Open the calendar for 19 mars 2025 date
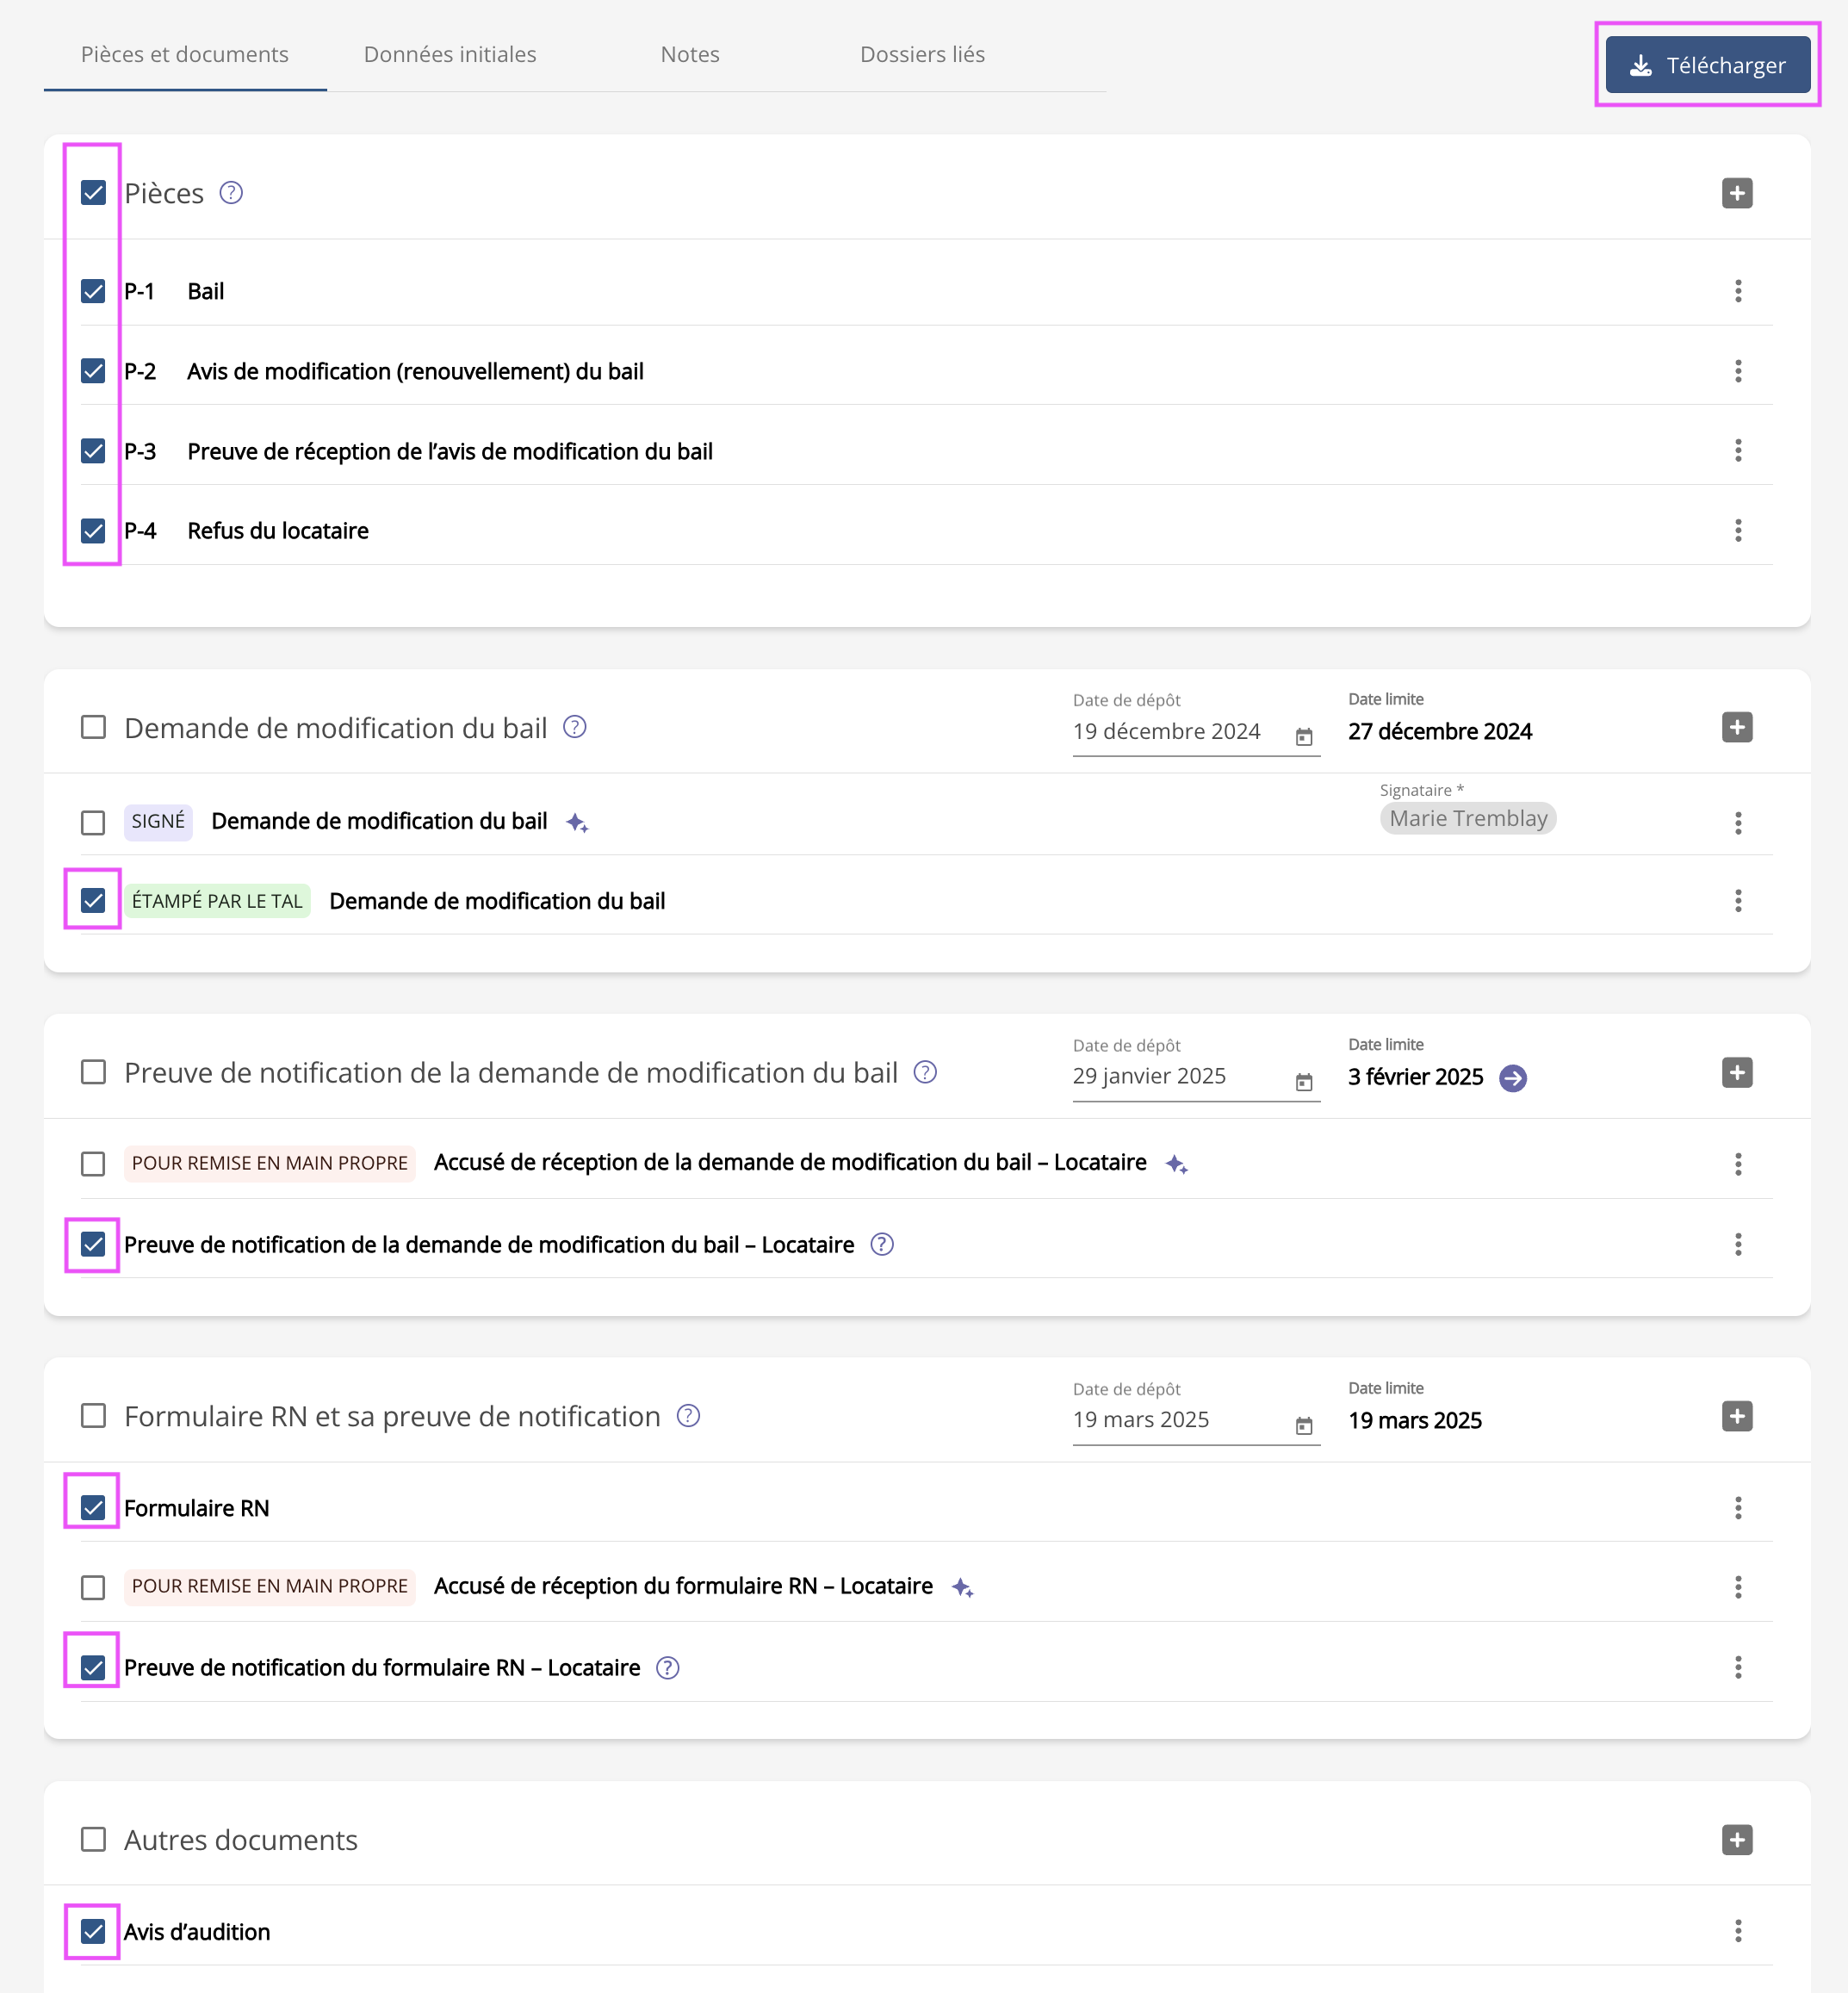The width and height of the screenshot is (1848, 1993). (x=1304, y=1426)
